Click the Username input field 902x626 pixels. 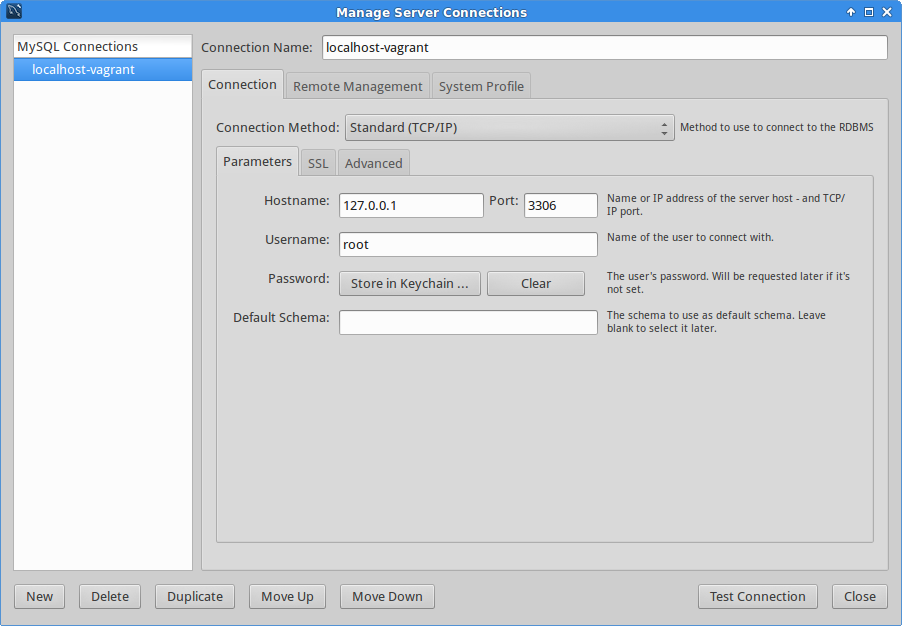pyautogui.click(x=468, y=245)
